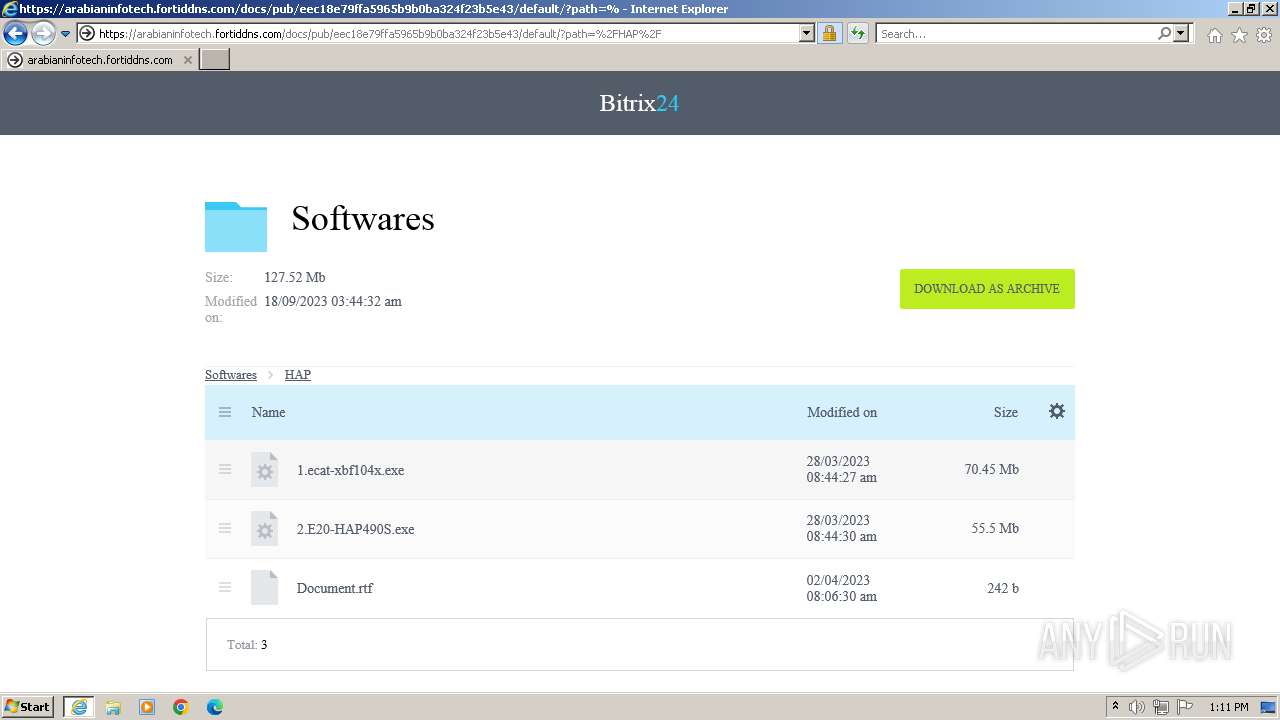Click the address bar URL field
The image size is (1280, 720).
(438, 34)
